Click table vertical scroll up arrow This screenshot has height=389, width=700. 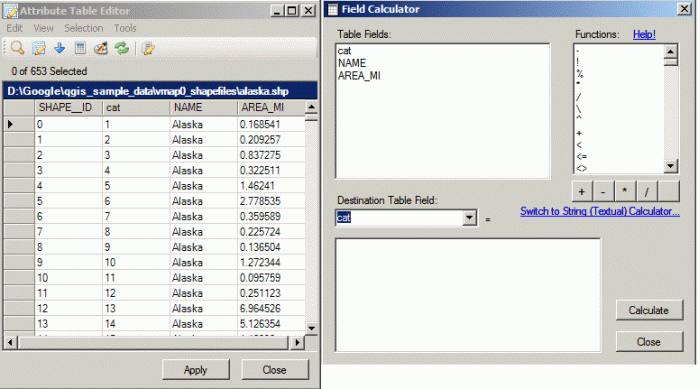(311, 107)
